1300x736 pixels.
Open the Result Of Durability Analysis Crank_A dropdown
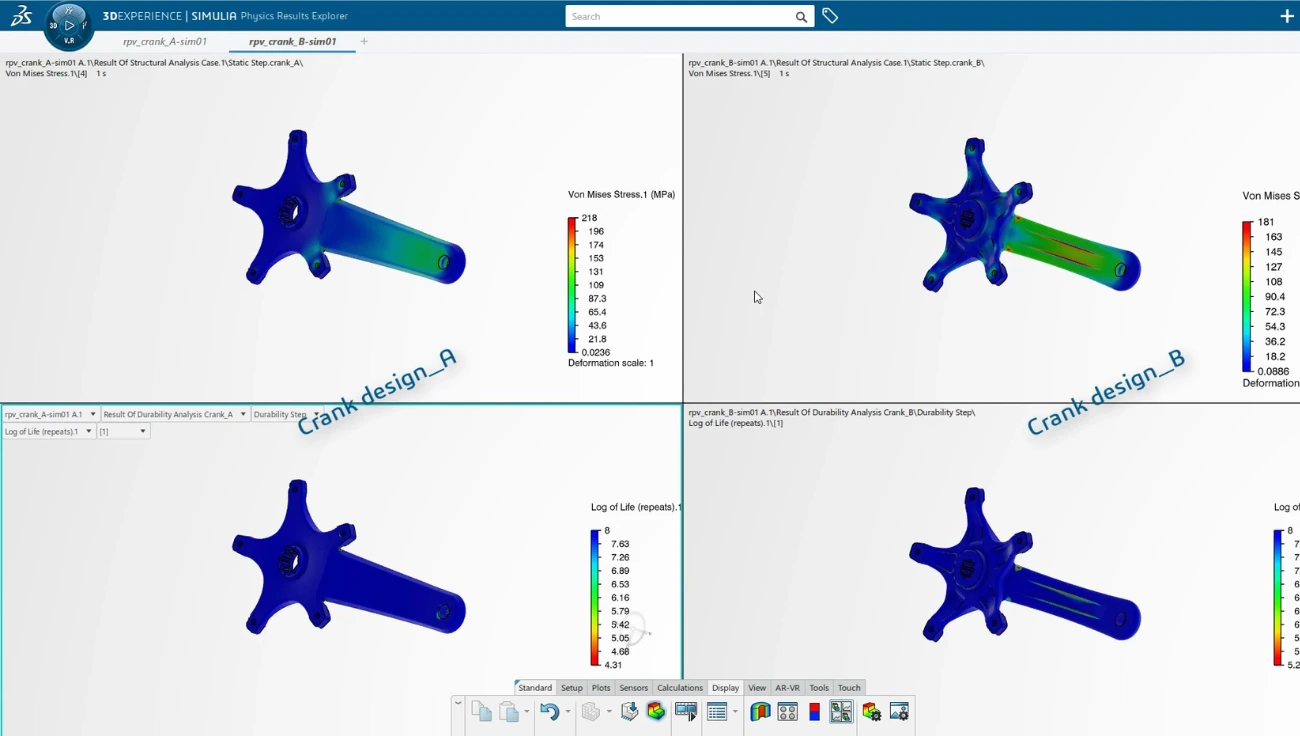point(175,414)
